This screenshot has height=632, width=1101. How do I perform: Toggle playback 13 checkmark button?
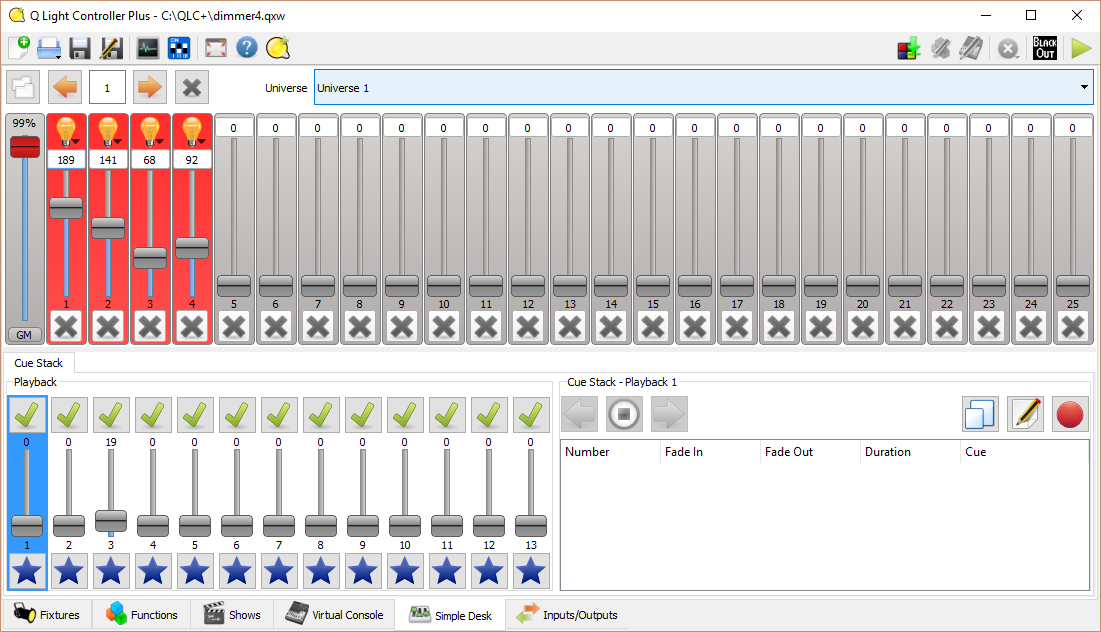[531, 414]
